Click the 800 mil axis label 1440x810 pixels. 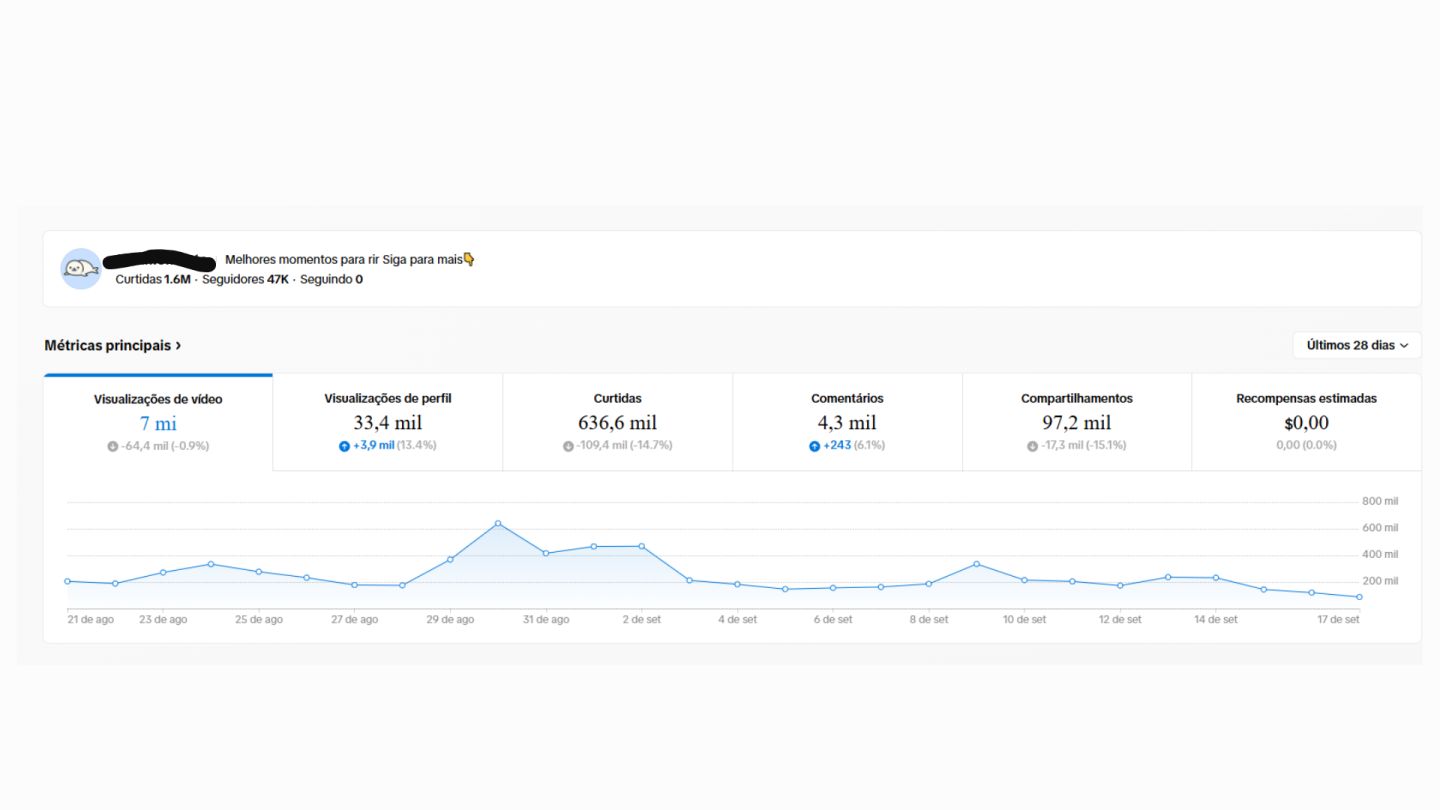pos(1380,501)
